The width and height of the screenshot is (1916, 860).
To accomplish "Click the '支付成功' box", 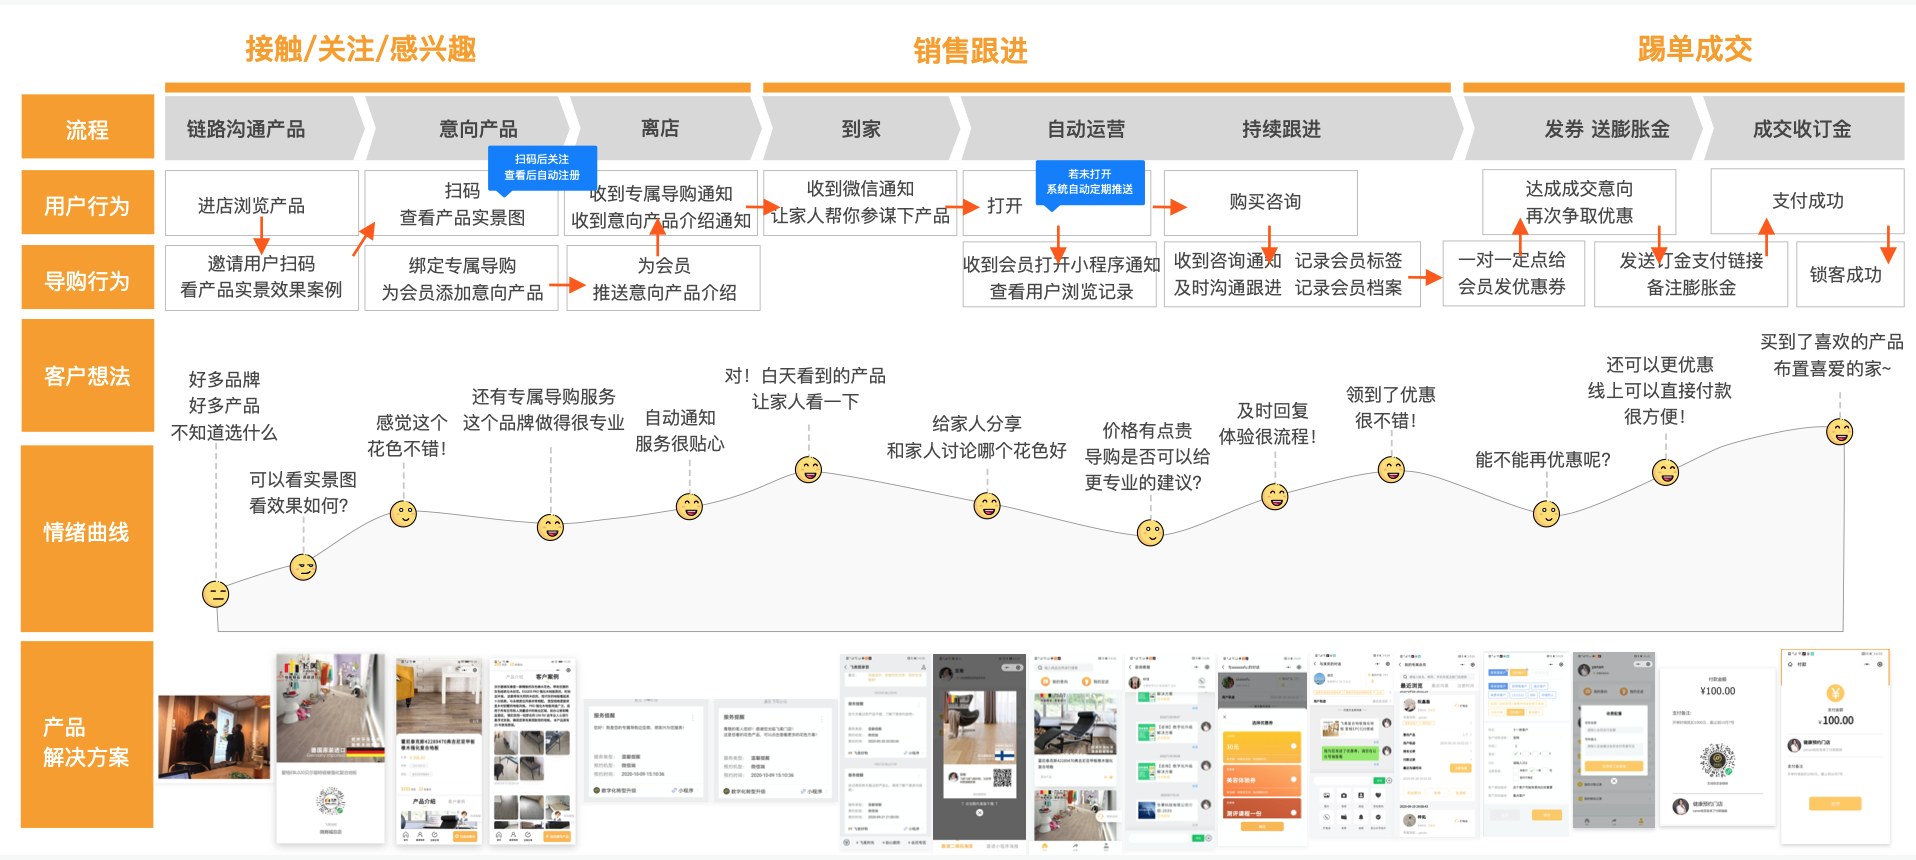I will pyautogui.click(x=1807, y=201).
